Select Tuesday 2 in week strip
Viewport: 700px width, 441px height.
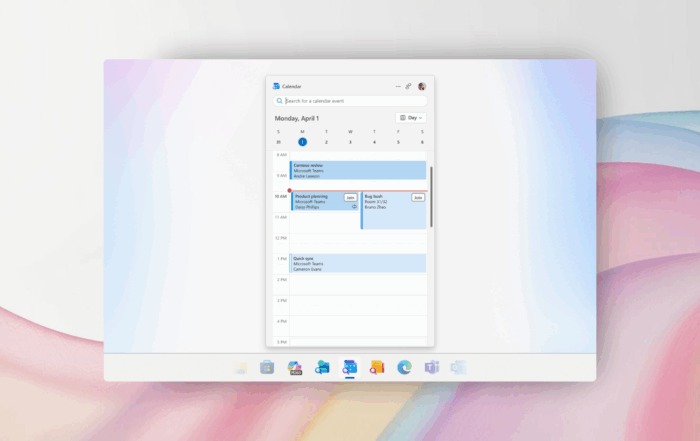(x=326, y=142)
